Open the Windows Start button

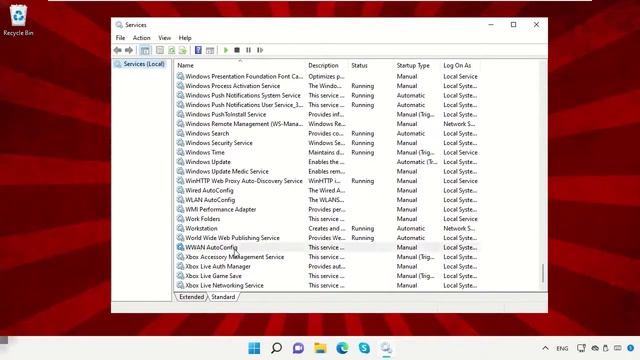click(x=254, y=348)
